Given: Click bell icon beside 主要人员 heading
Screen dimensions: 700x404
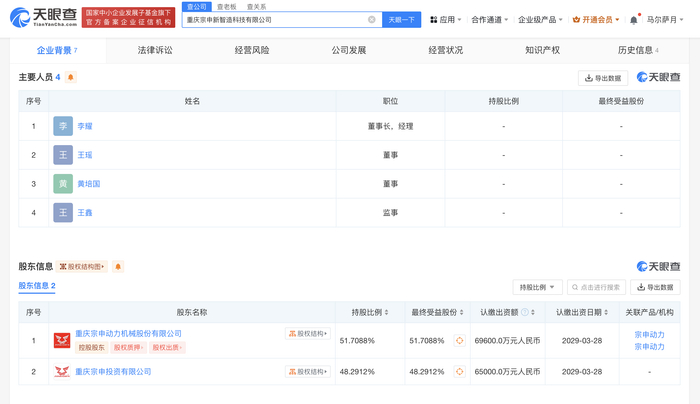Looking at the screenshot, I should point(71,78).
